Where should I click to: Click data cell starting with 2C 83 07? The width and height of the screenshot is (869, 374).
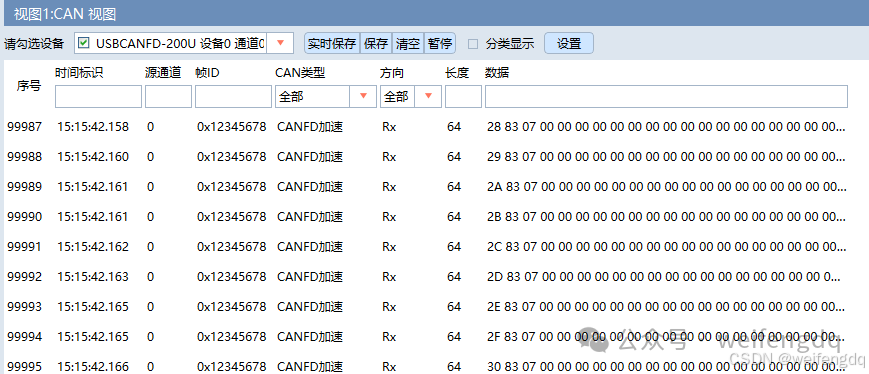click(667, 247)
